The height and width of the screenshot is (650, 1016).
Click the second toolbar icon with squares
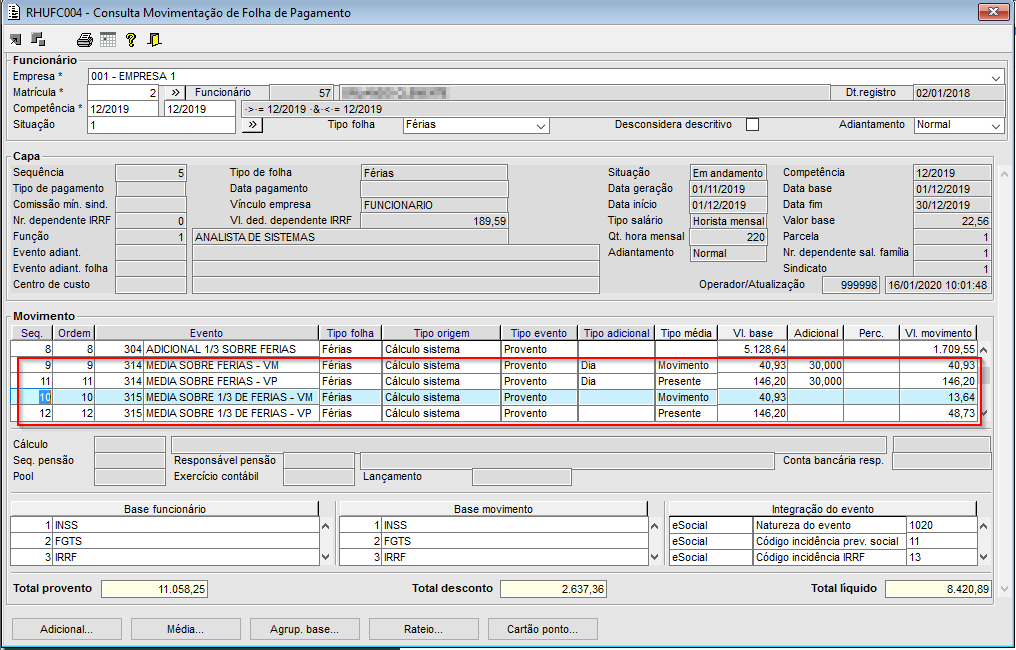[x=38, y=40]
